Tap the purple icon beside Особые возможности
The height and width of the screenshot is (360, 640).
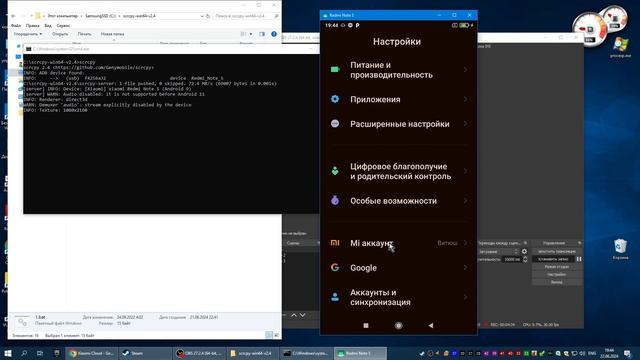click(x=335, y=200)
